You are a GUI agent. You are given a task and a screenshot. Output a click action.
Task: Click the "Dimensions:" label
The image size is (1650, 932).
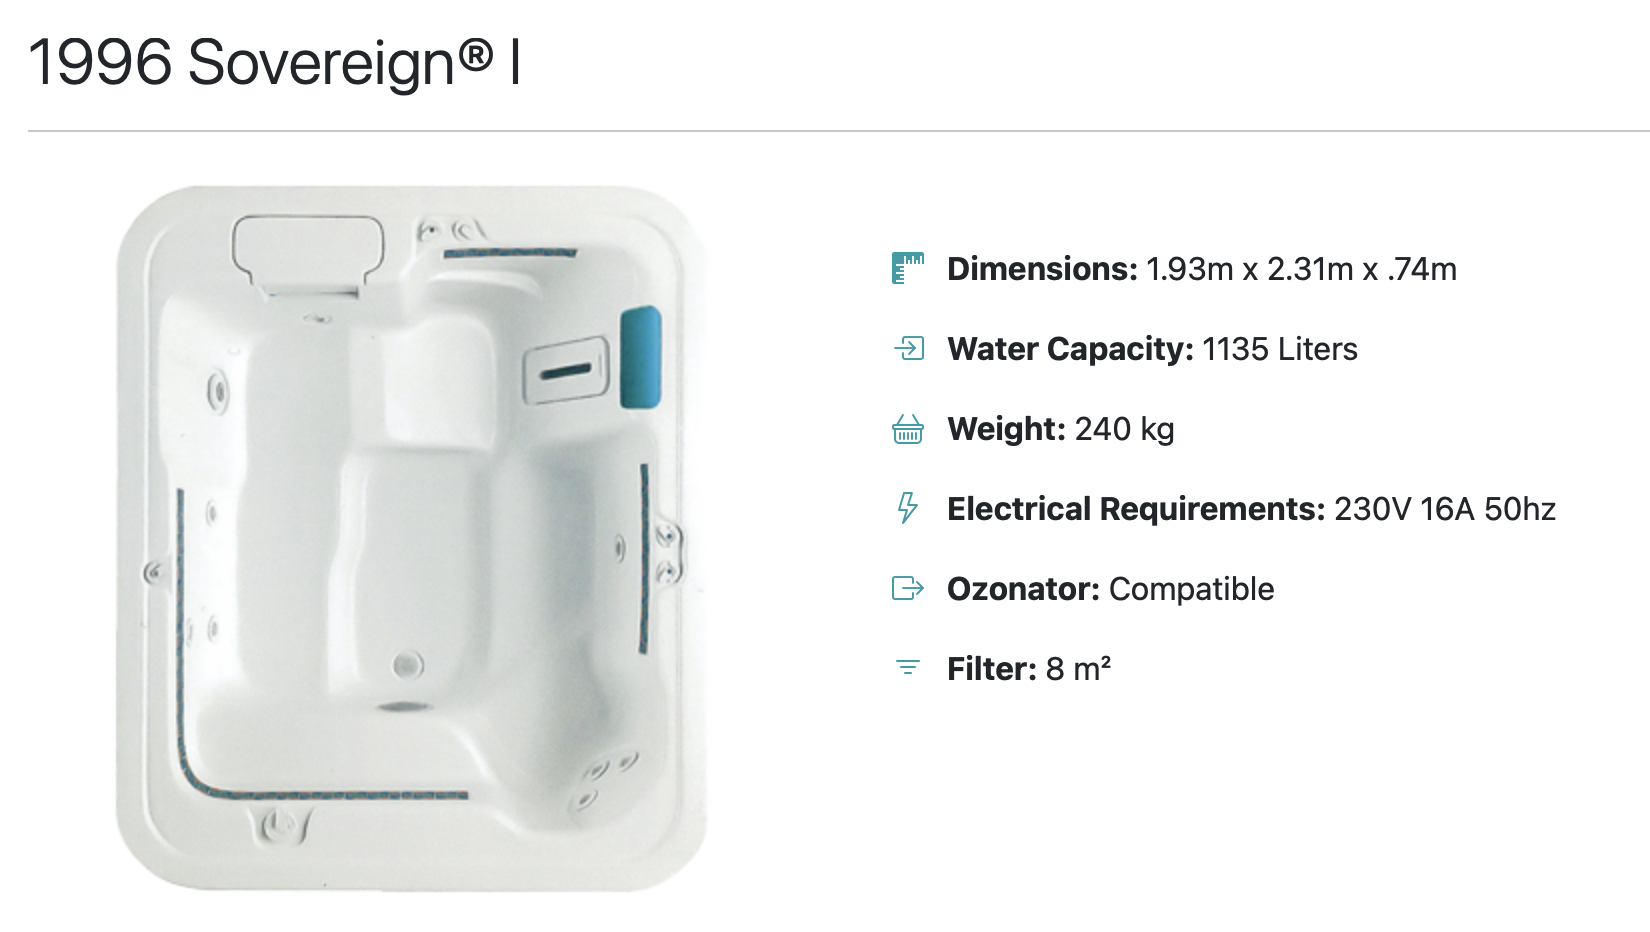pyautogui.click(x=1042, y=269)
